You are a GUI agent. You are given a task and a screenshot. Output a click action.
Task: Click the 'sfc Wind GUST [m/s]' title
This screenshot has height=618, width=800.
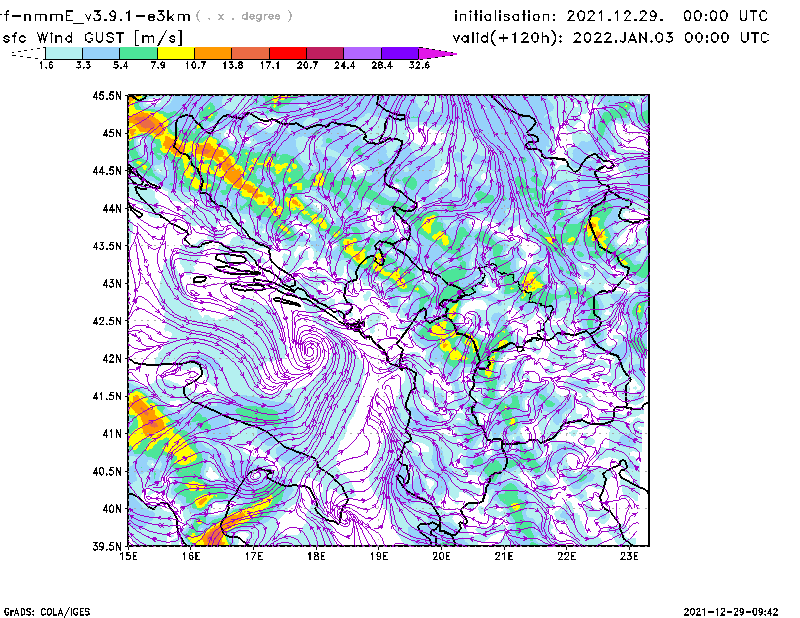click(92, 38)
